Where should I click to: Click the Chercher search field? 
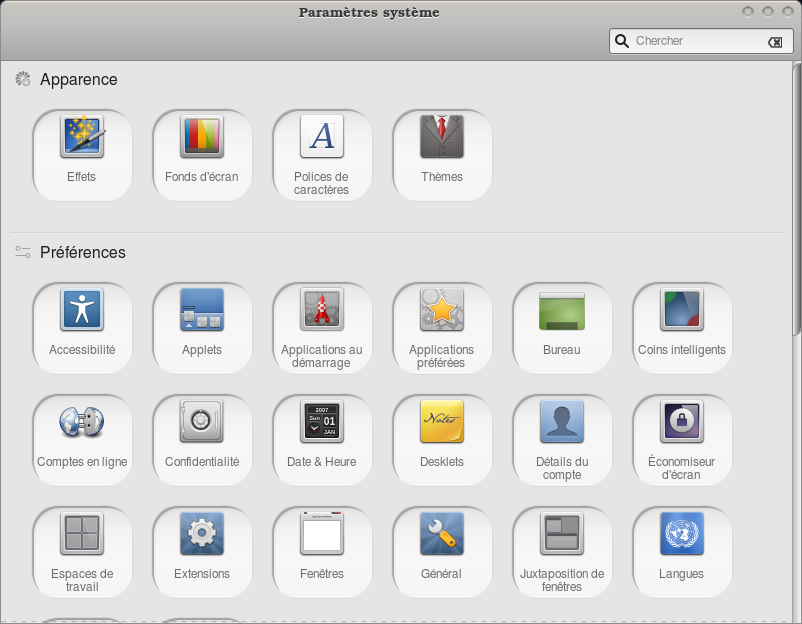701,41
